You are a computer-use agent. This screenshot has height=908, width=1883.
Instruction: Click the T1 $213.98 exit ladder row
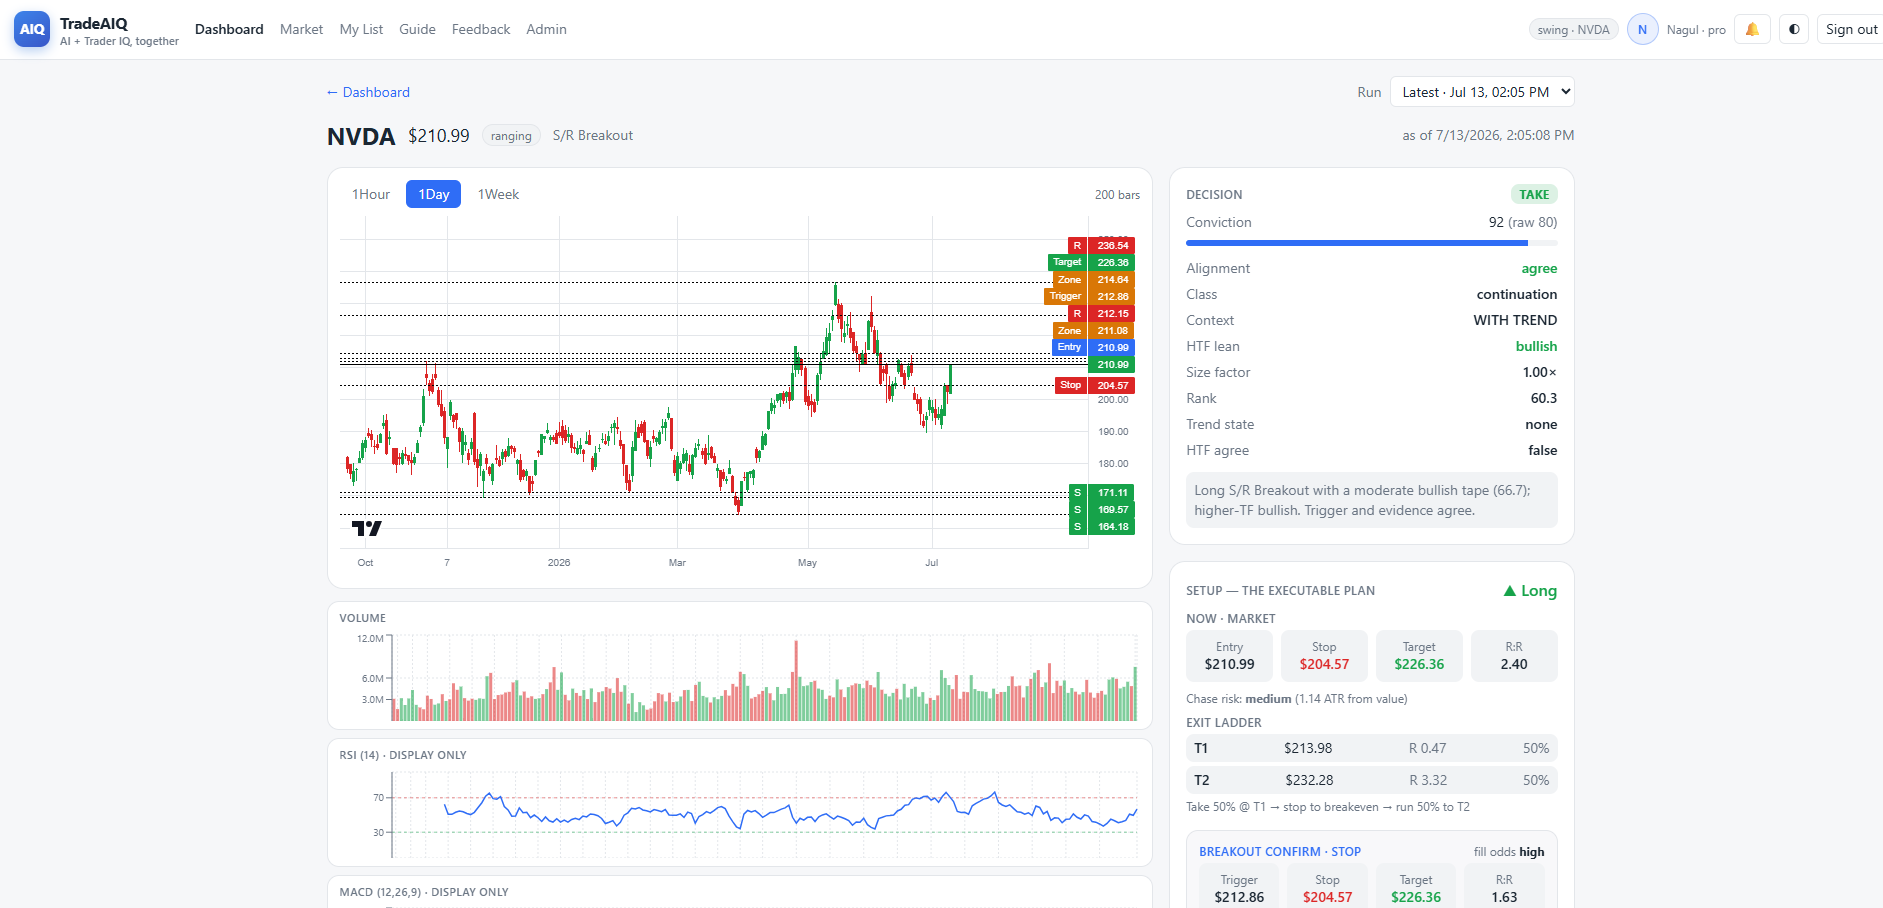pyautogui.click(x=1371, y=748)
